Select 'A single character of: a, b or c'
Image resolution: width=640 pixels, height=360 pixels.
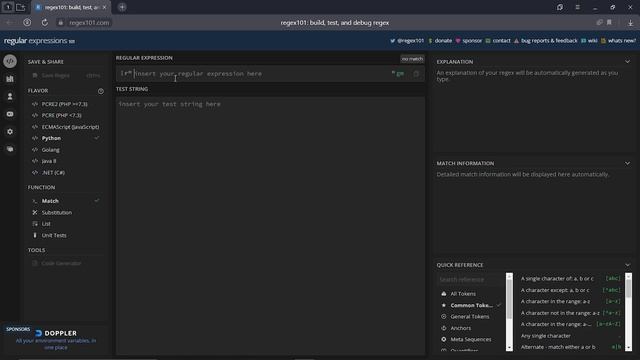[570, 278]
